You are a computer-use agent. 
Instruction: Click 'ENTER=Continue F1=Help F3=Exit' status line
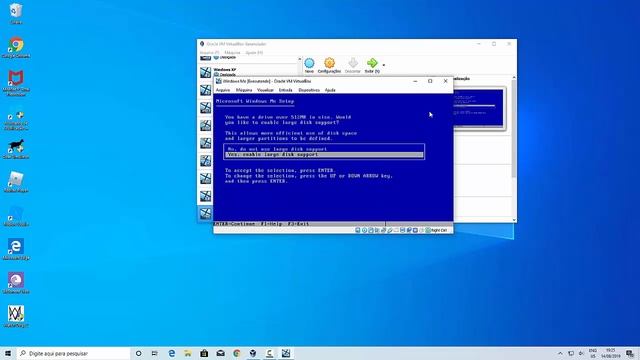tap(262, 224)
